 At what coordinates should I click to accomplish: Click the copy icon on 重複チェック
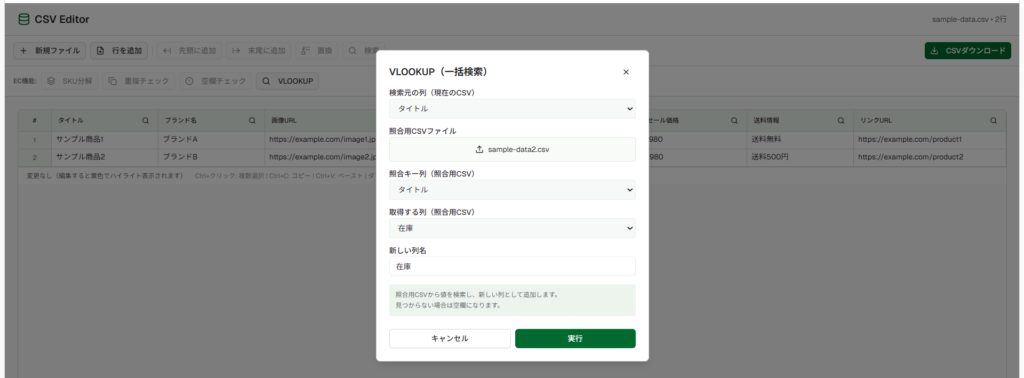tap(113, 82)
